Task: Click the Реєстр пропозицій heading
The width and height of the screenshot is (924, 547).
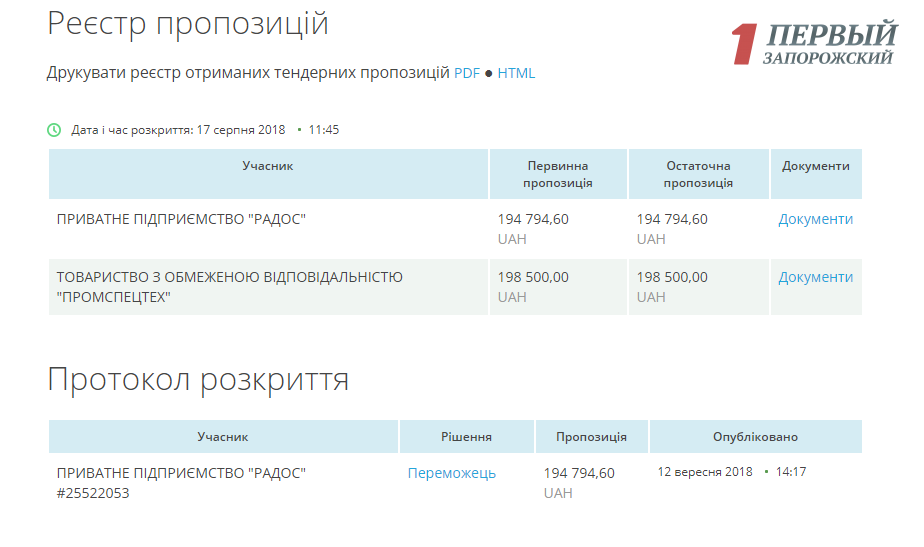Action: 188,24
